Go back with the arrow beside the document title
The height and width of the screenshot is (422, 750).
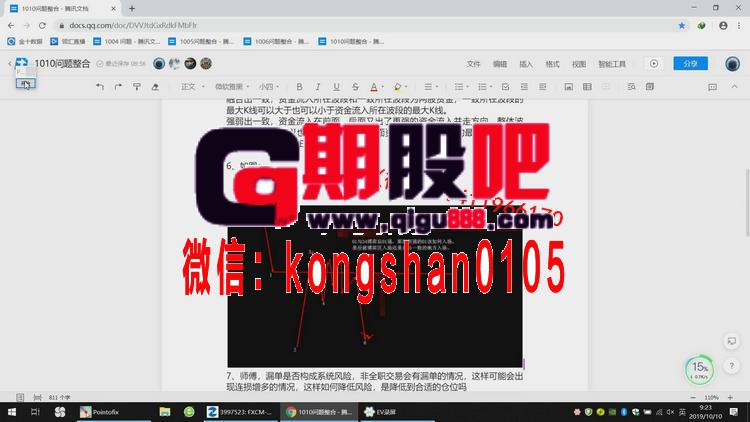pos(10,63)
